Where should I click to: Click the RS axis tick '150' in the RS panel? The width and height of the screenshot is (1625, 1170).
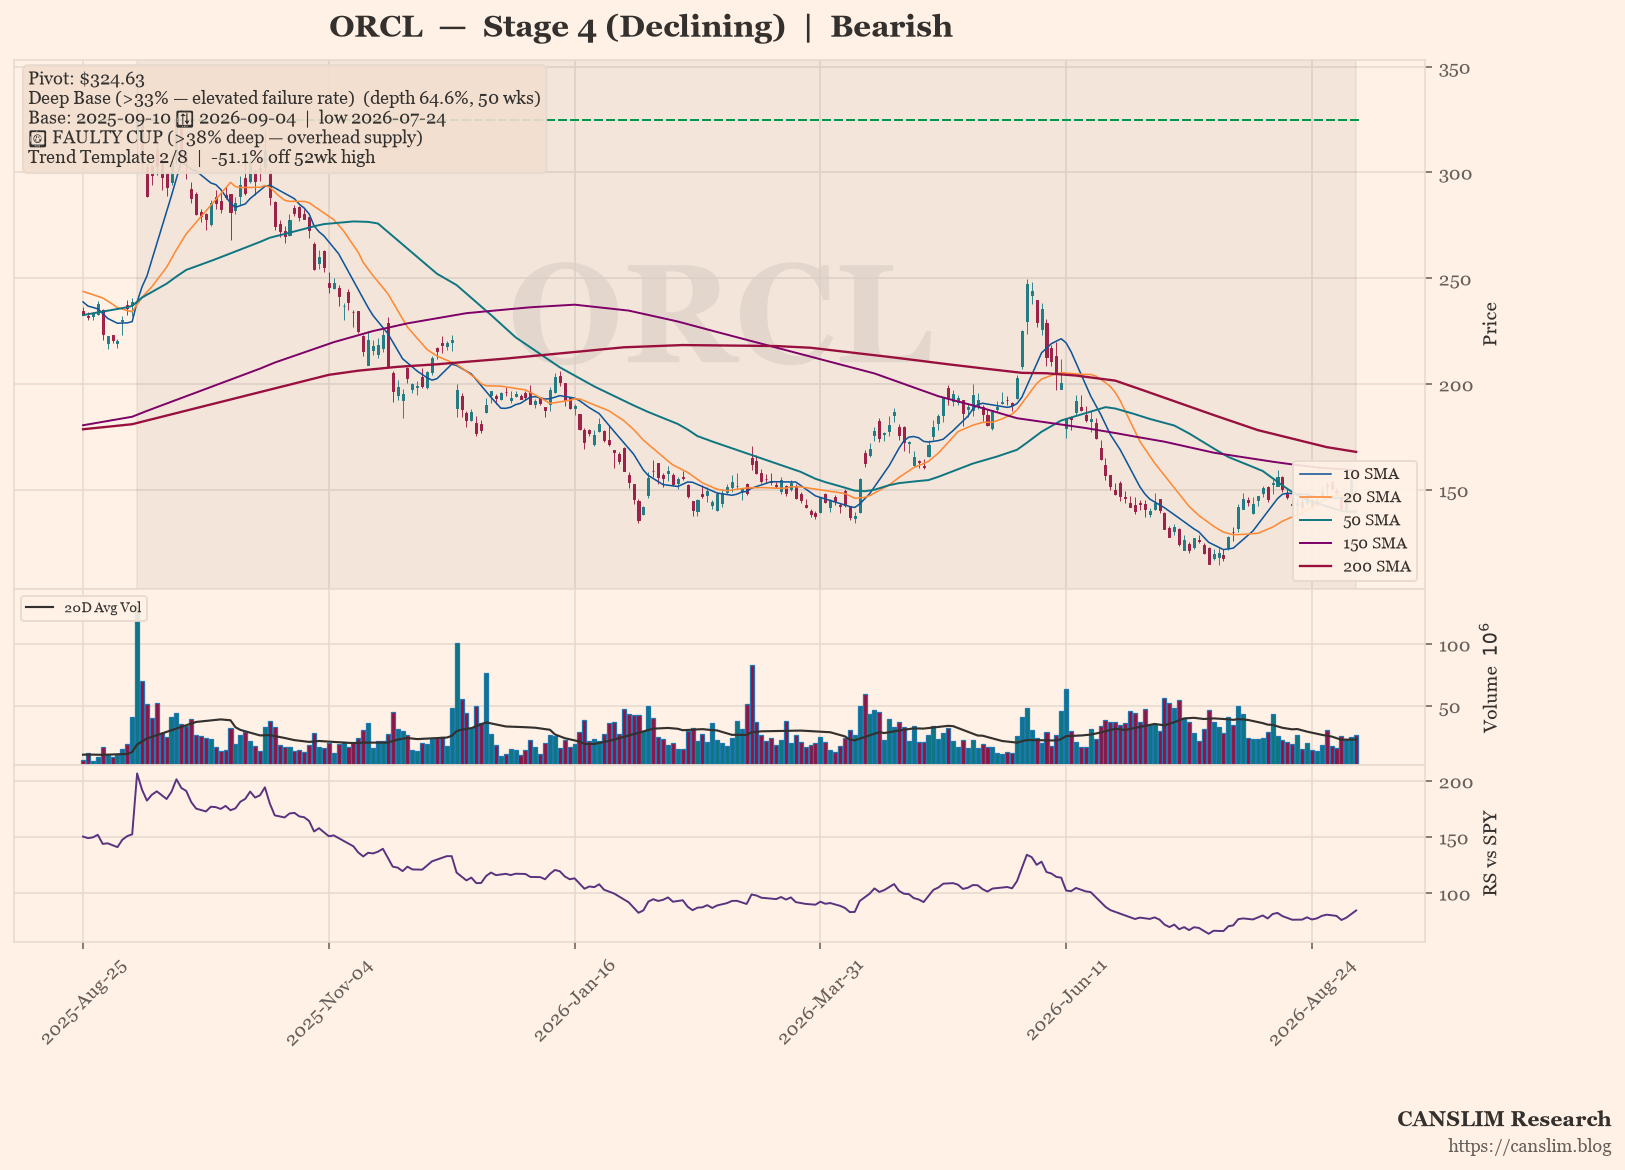tap(1454, 839)
